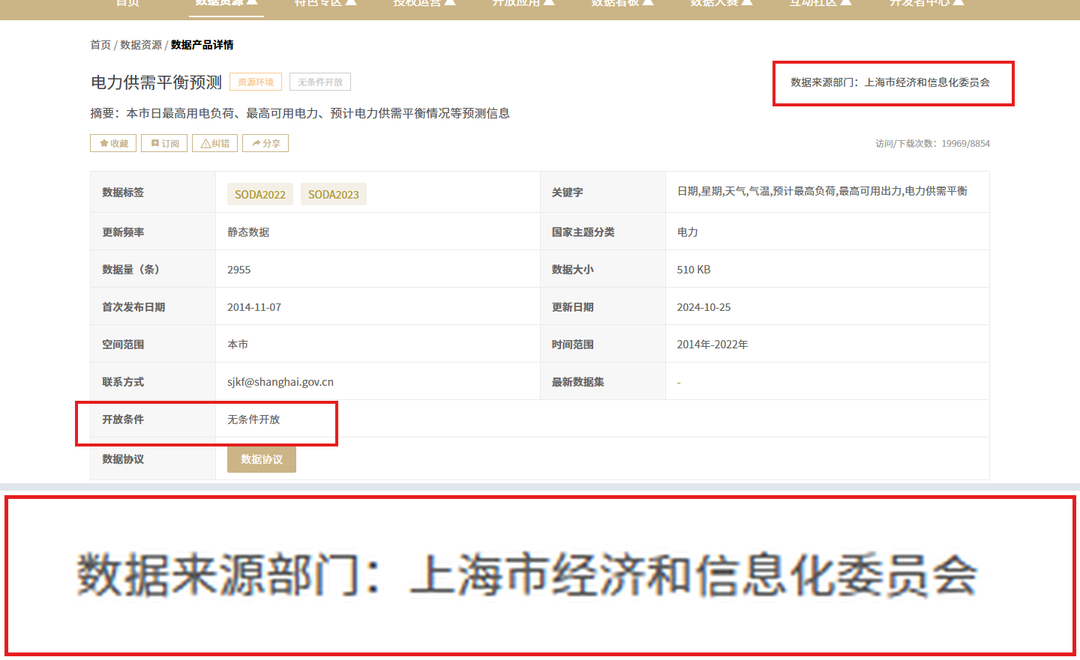Click the 数据标签 row label
Image resolution: width=1080 pixels, height=660 pixels.
click(x=123, y=193)
